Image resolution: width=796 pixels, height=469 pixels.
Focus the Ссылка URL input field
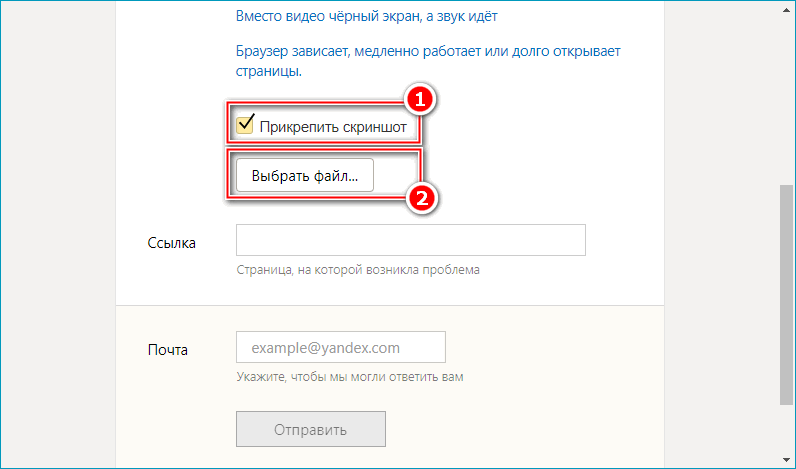(x=410, y=241)
